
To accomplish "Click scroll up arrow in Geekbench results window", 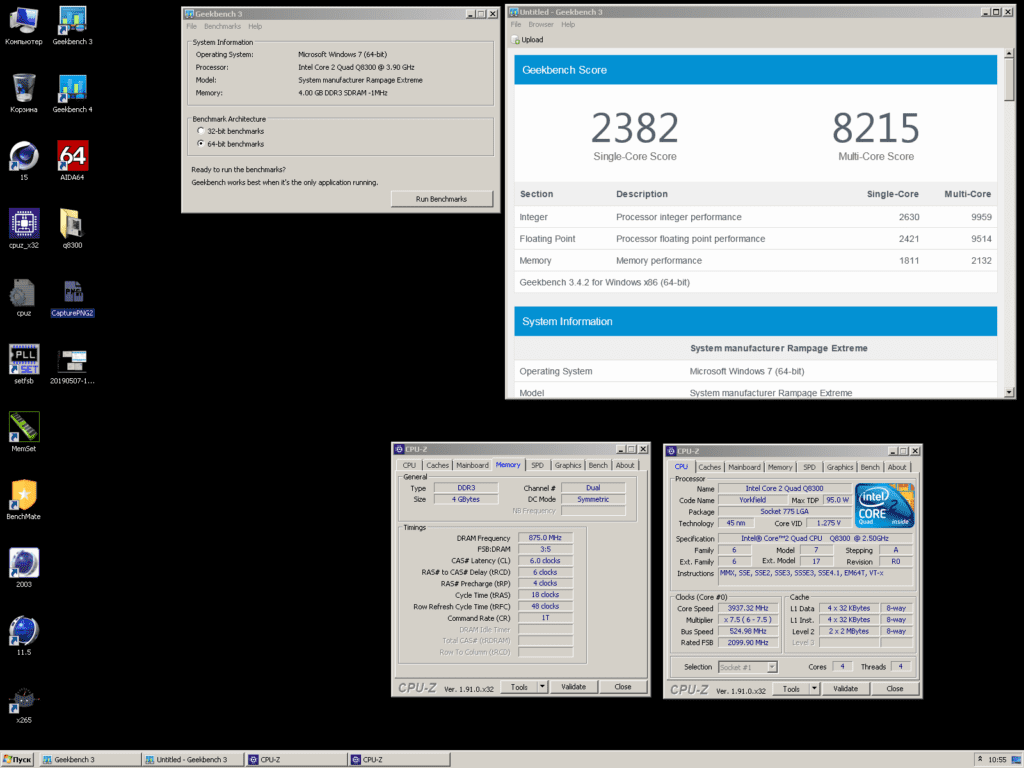I will click(1009, 53).
